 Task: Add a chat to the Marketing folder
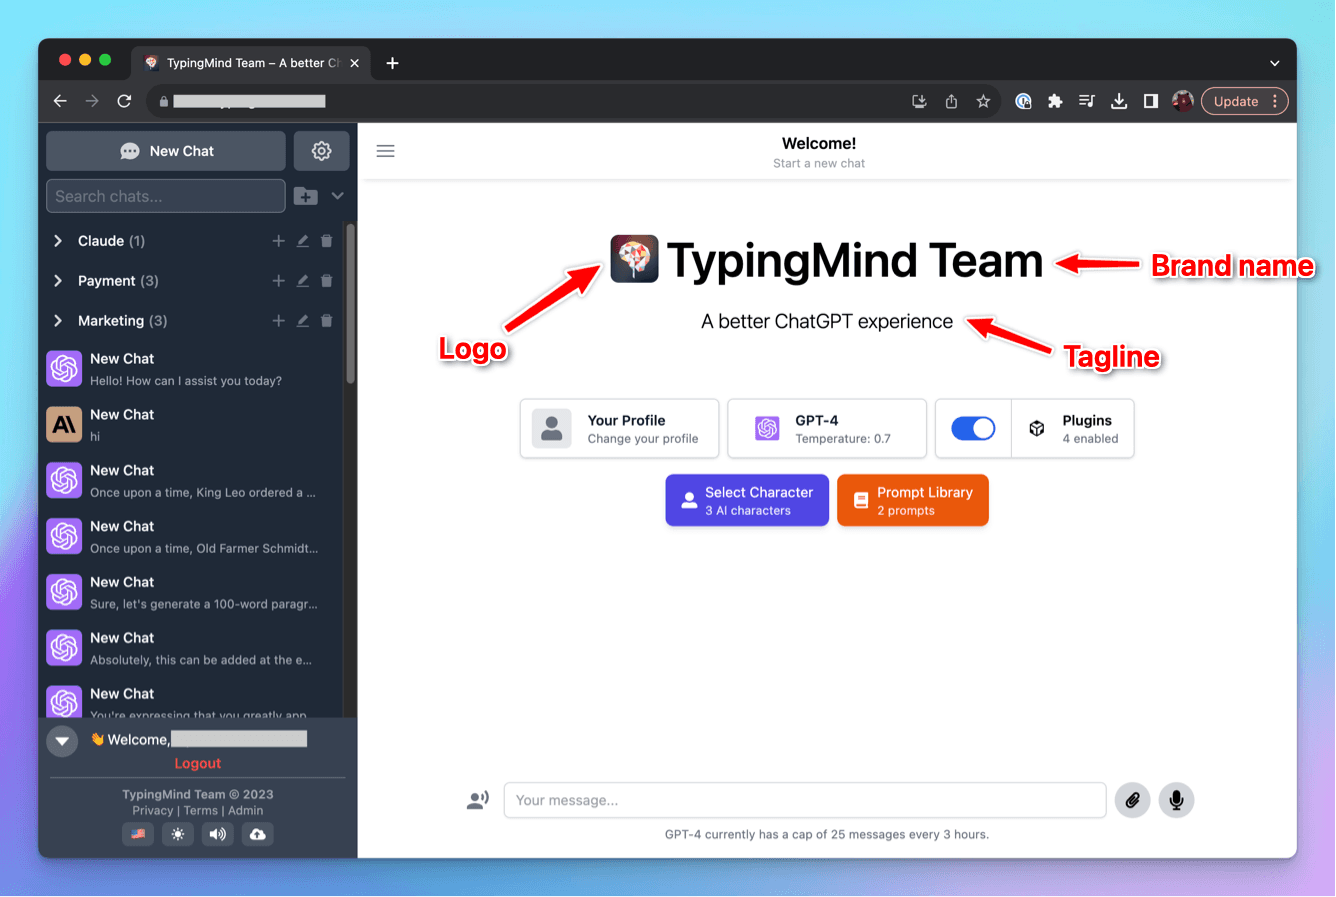pos(278,321)
